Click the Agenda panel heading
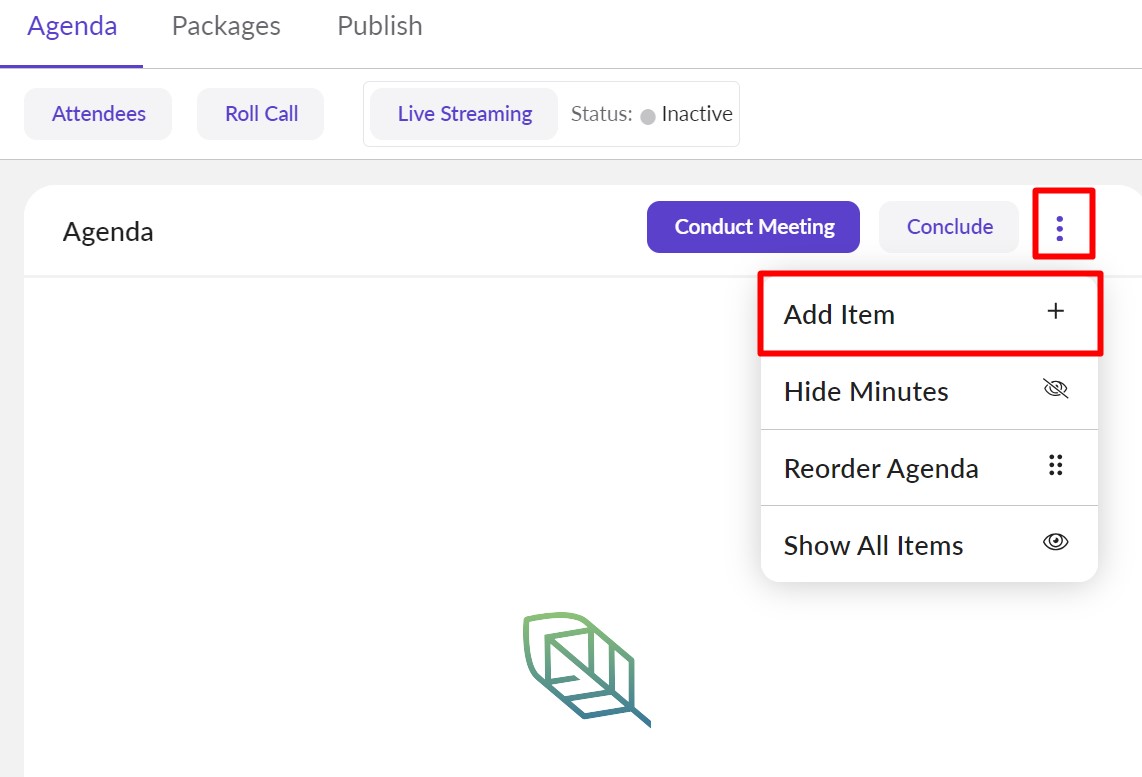Viewport: 1142px width, 777px height. [x=108, y=232]
